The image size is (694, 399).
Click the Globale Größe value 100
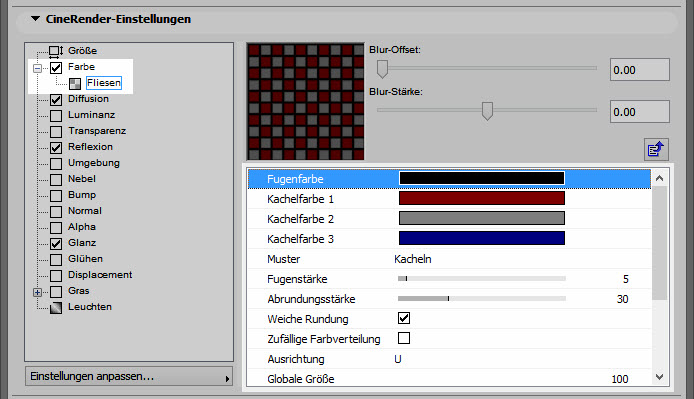click(620, 379)
